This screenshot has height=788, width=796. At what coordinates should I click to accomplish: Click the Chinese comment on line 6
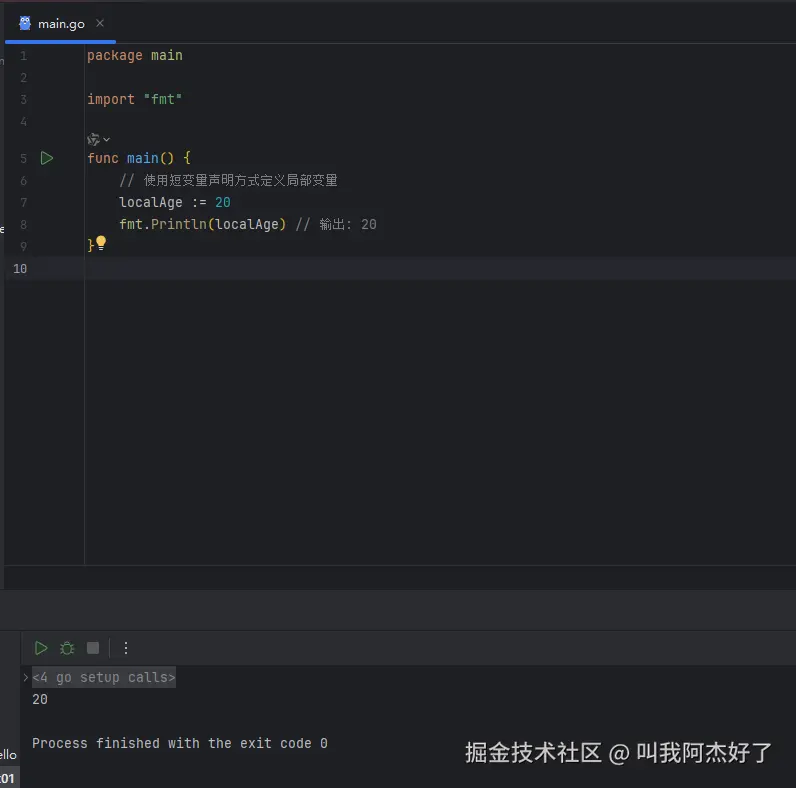(x=228, y=181)
